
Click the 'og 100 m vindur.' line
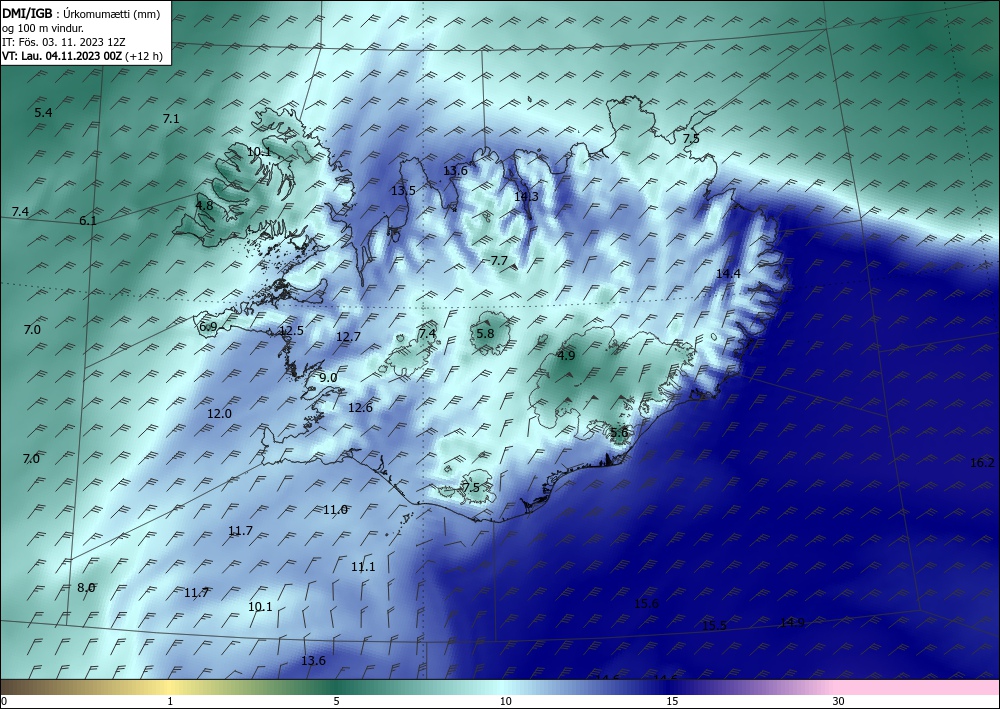click(43, 28)
